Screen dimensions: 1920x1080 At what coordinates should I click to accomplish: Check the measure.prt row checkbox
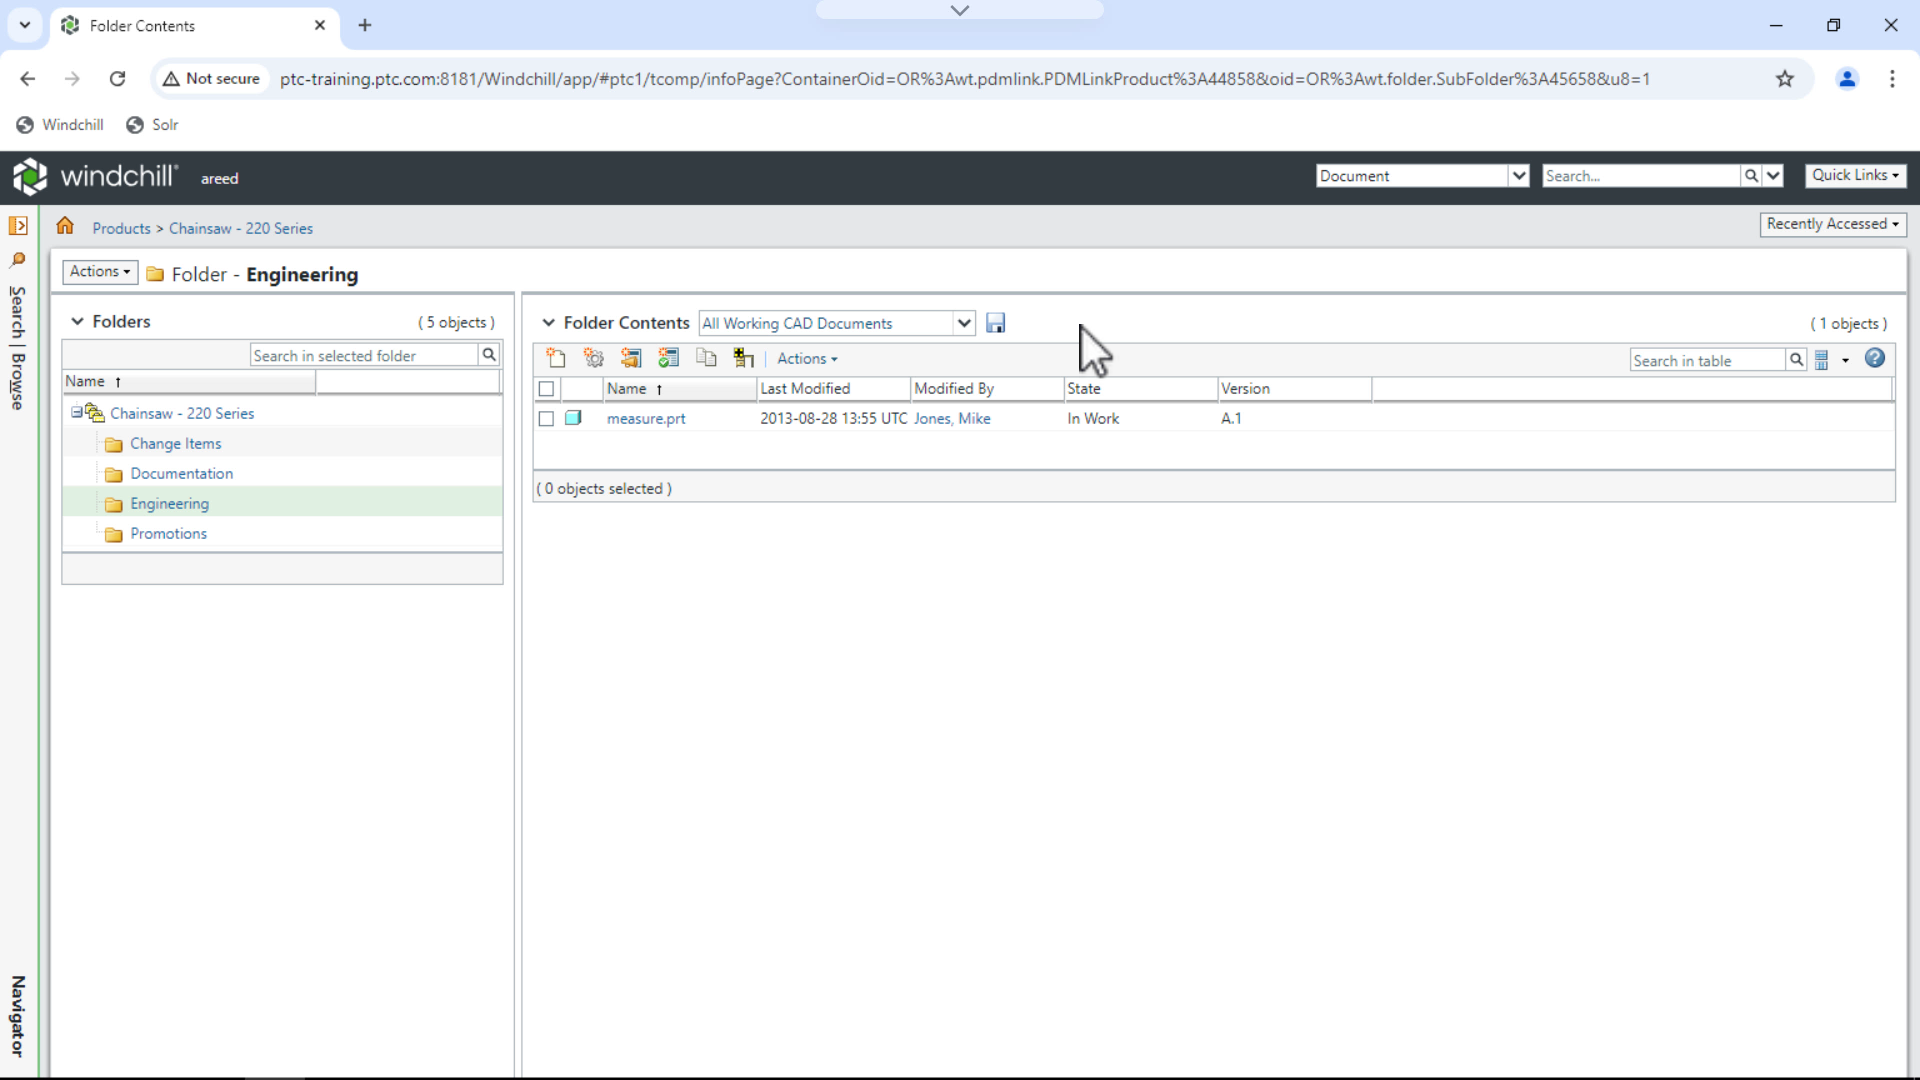(546, 418)
